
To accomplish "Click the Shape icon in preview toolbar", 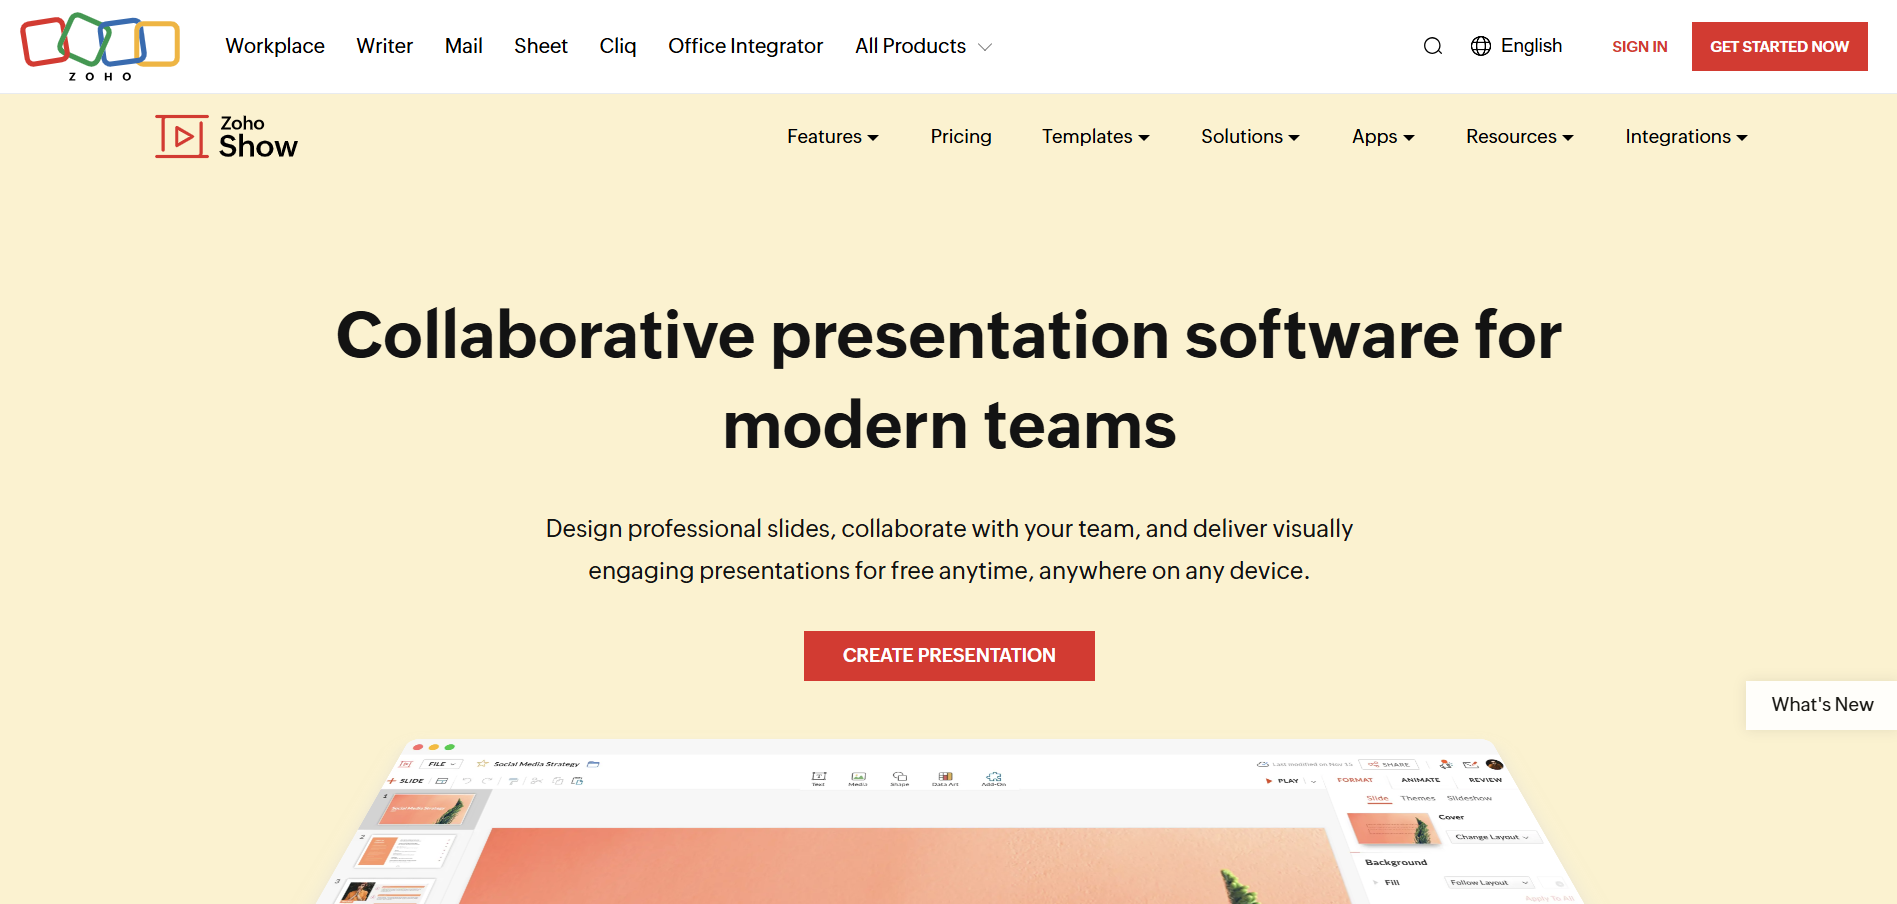I will coord(900,778).
